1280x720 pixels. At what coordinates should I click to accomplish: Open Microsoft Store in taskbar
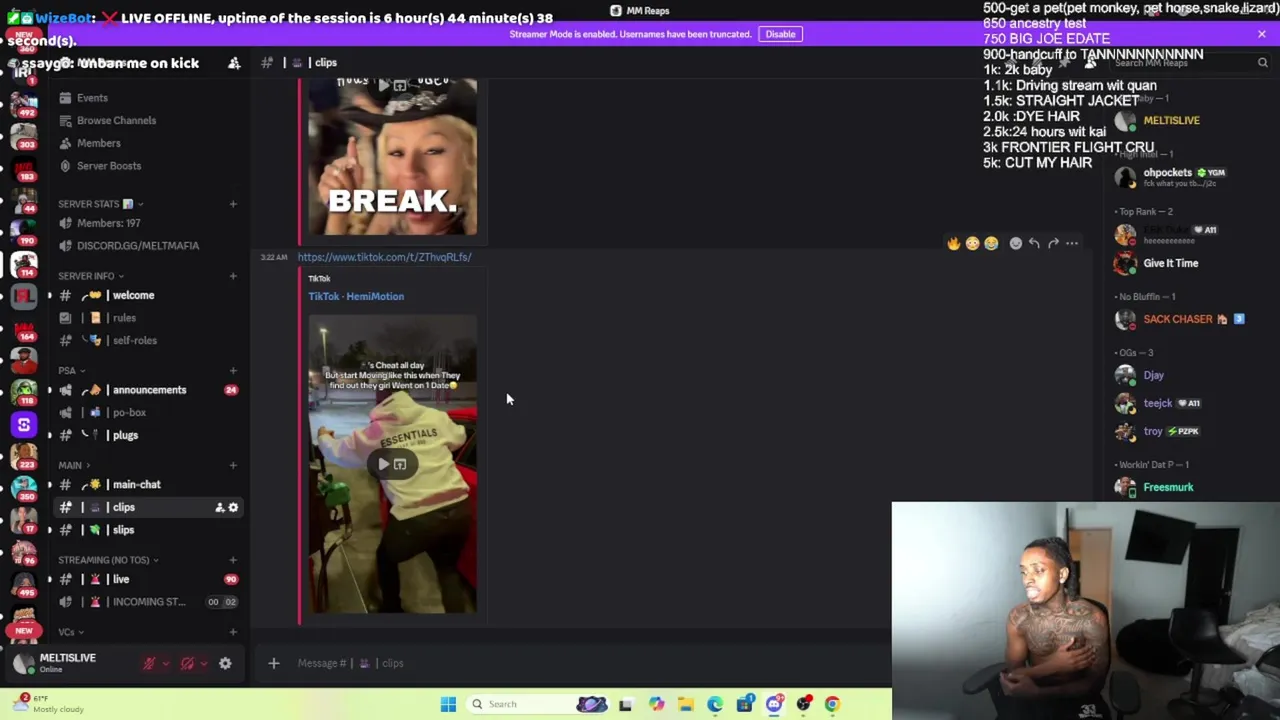coord(744,704)
